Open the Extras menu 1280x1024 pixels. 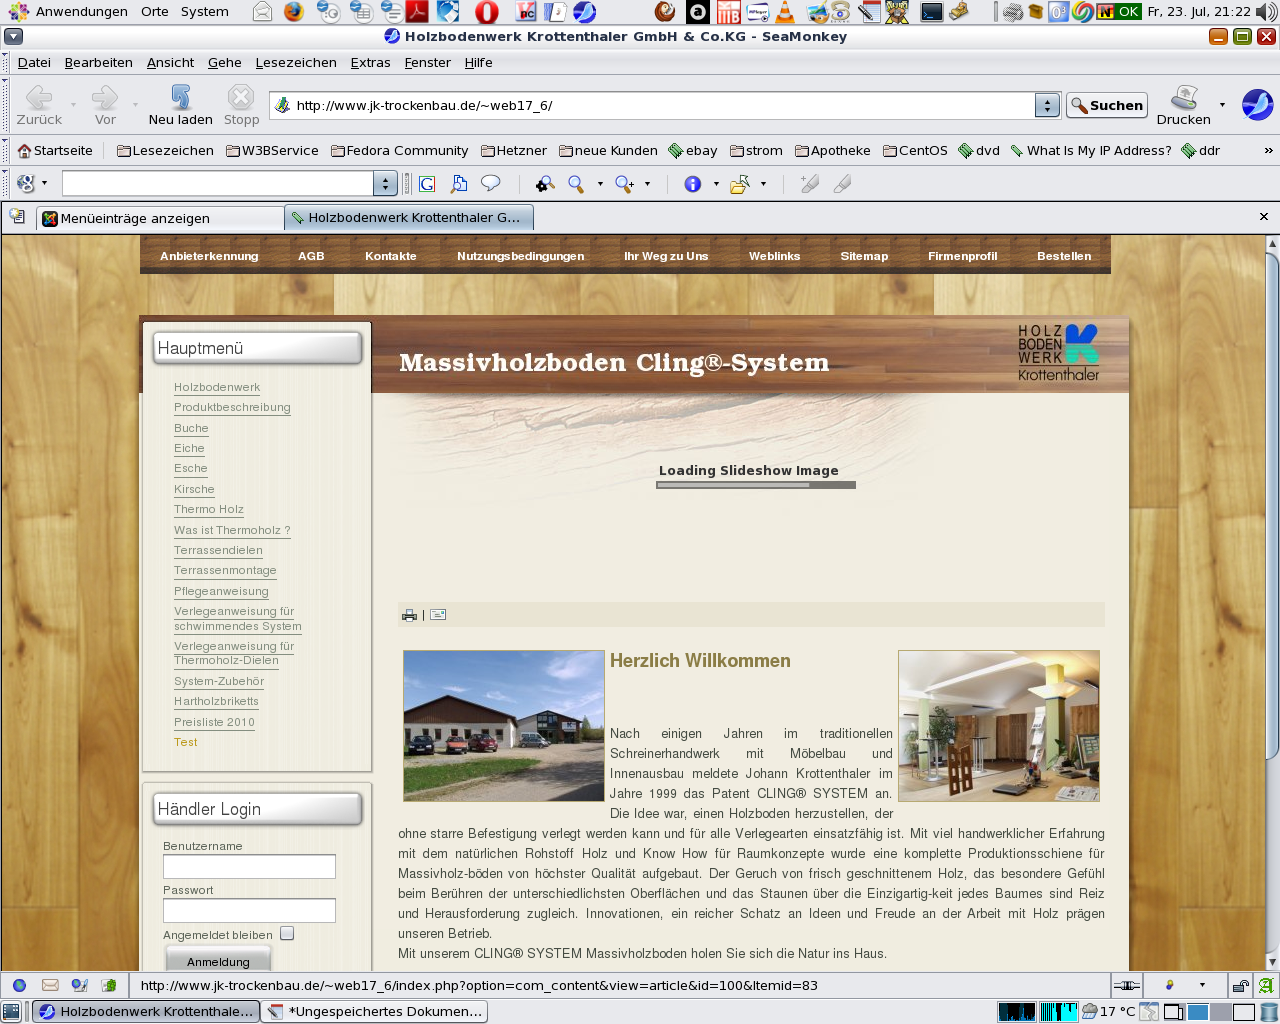click(x=370, y=62)
